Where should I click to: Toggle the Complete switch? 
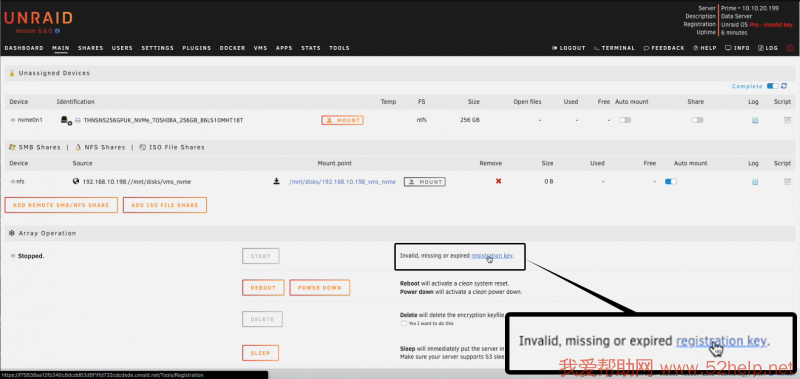coord(772,86)
